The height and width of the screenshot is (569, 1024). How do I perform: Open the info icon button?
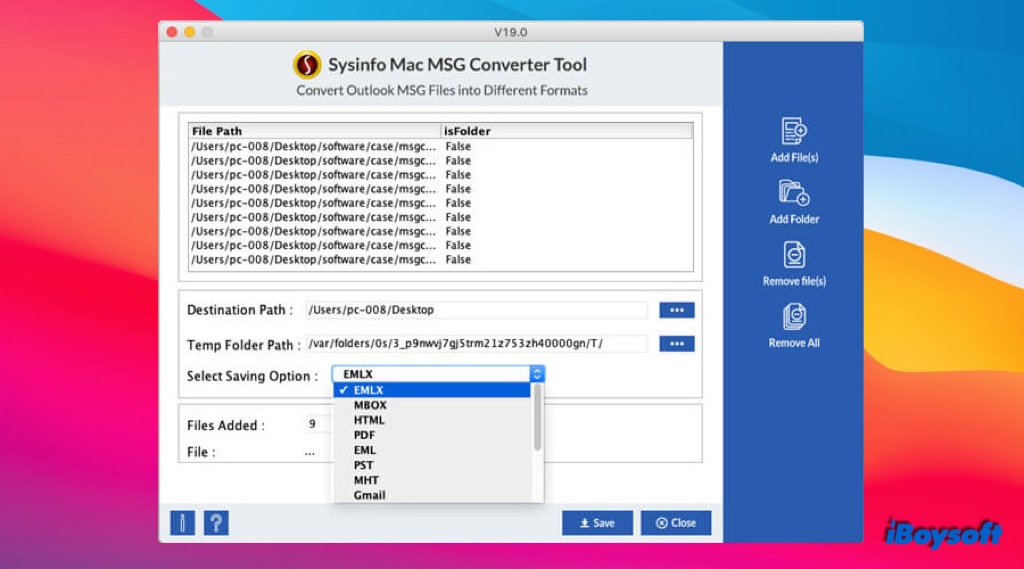click(182, 523)
